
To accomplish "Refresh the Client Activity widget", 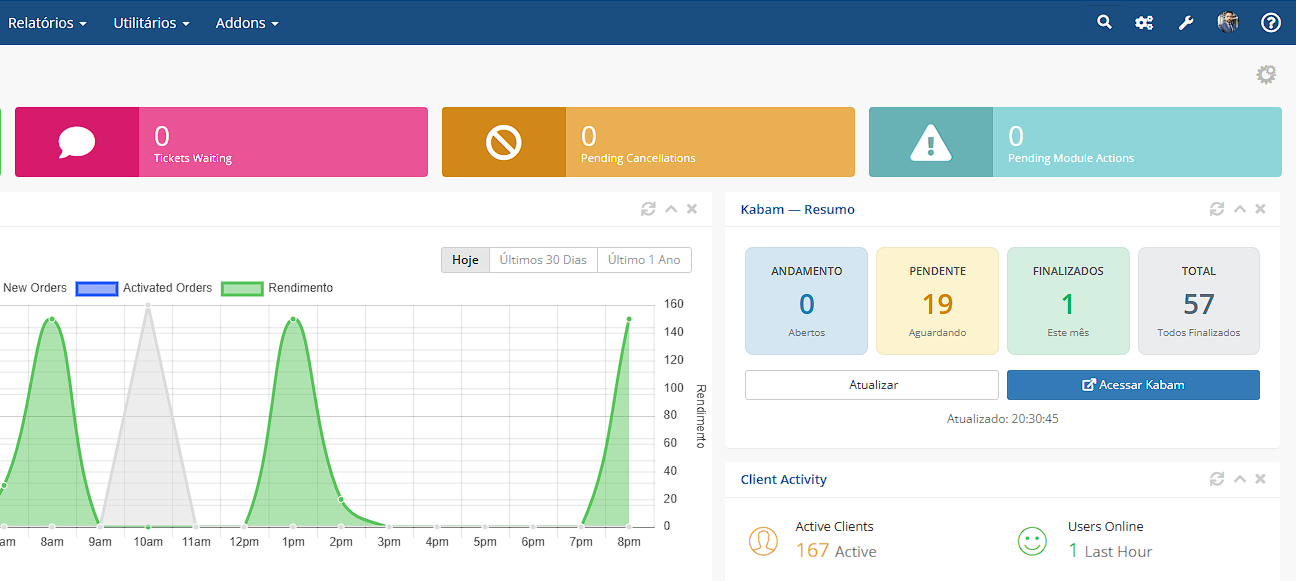I will click(1217, 479).
